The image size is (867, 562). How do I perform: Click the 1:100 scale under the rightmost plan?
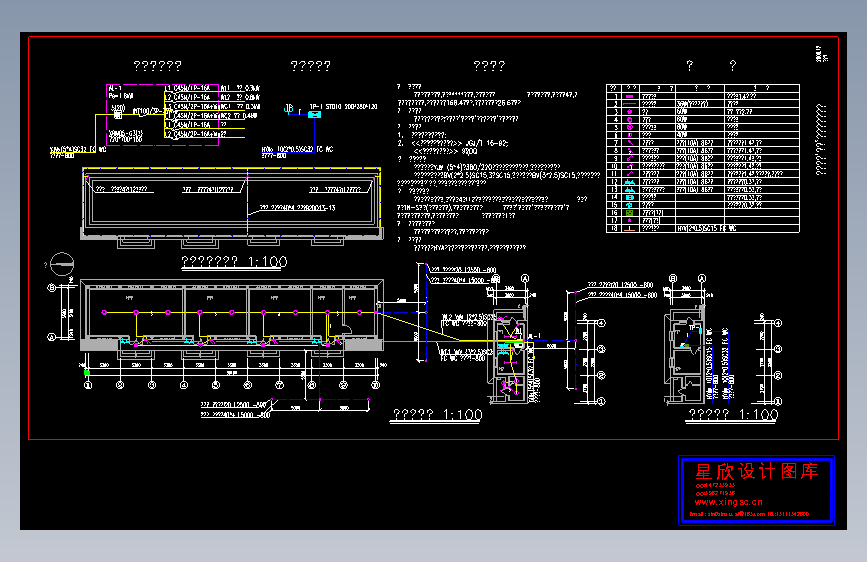click(x=759, y=414)
